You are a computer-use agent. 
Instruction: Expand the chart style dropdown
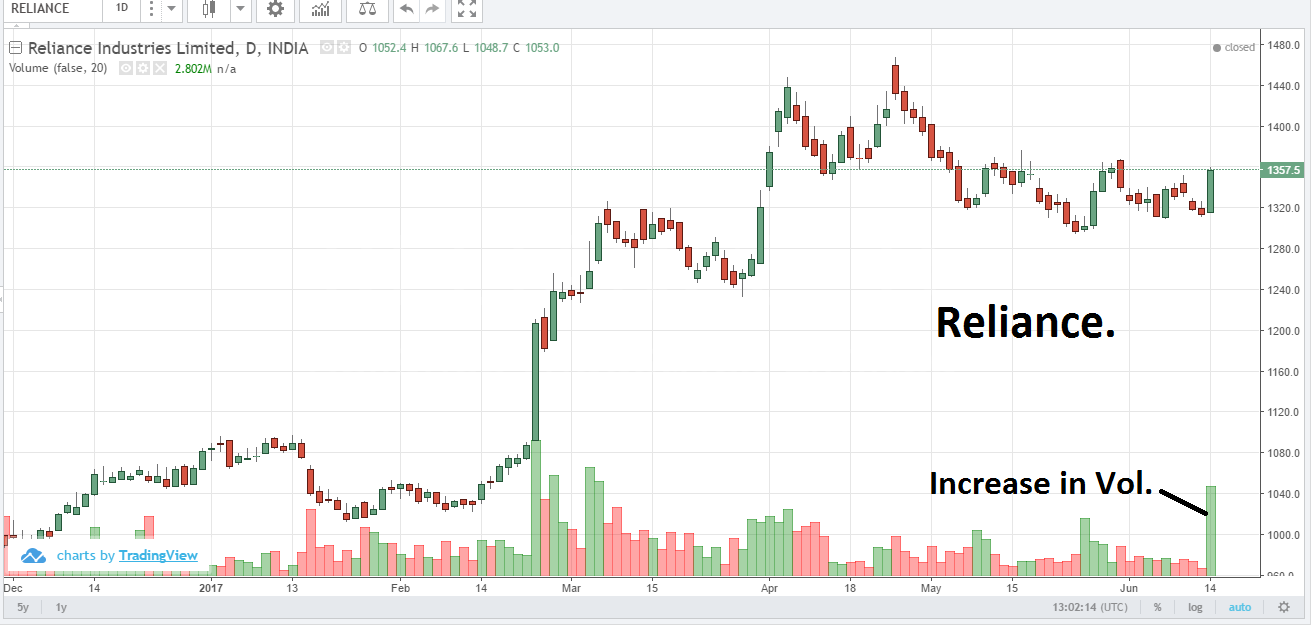(241, 9)
